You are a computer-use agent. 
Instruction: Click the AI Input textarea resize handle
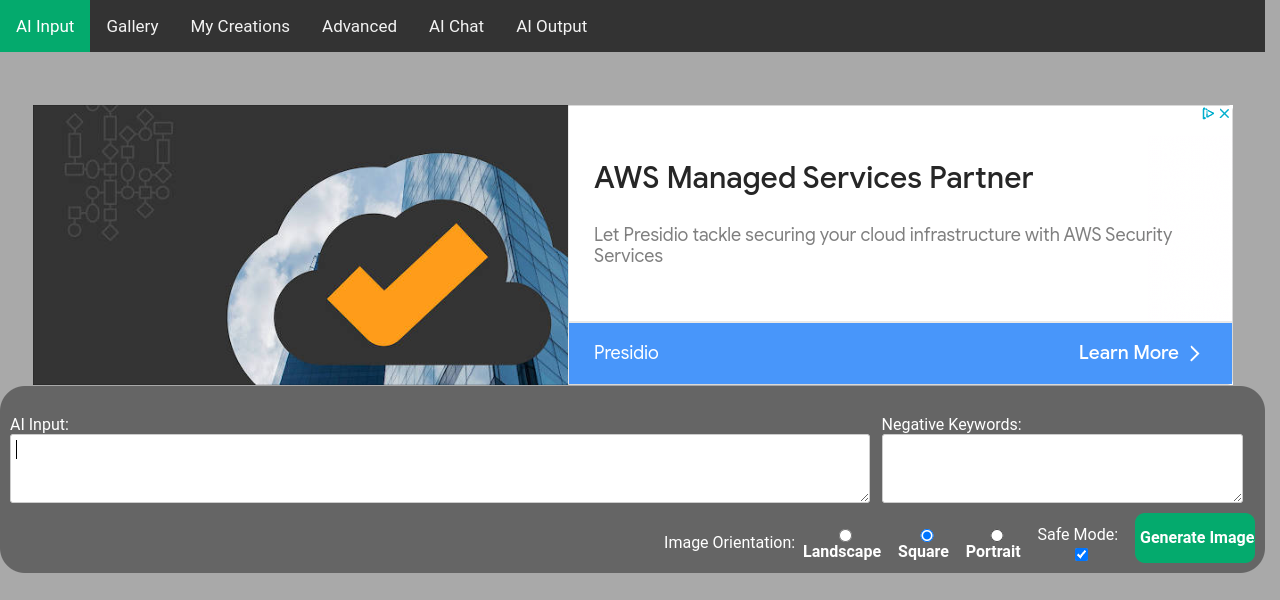(863, 496)
